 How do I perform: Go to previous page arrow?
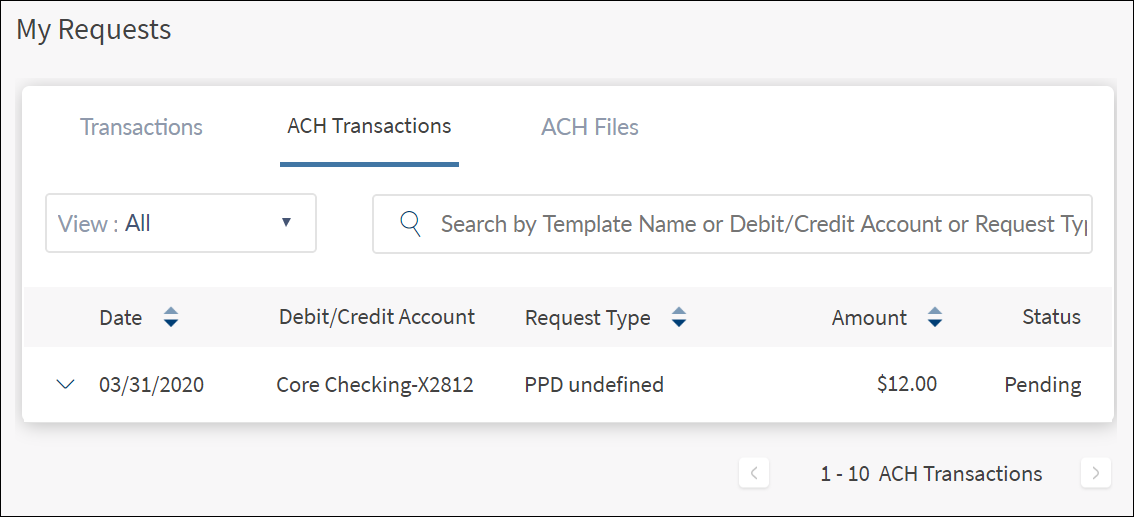[754, 473]
